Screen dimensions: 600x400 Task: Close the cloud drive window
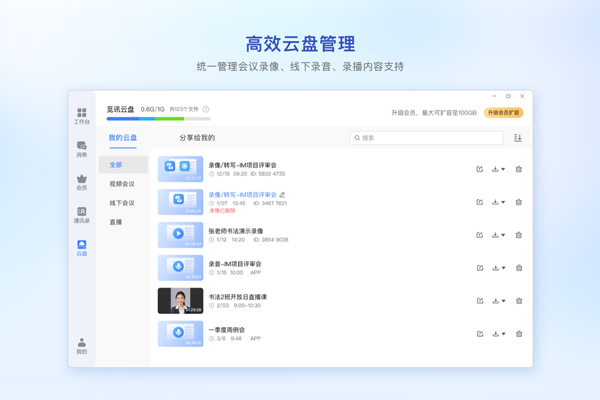pyautogui.click(x=522, y=96)
